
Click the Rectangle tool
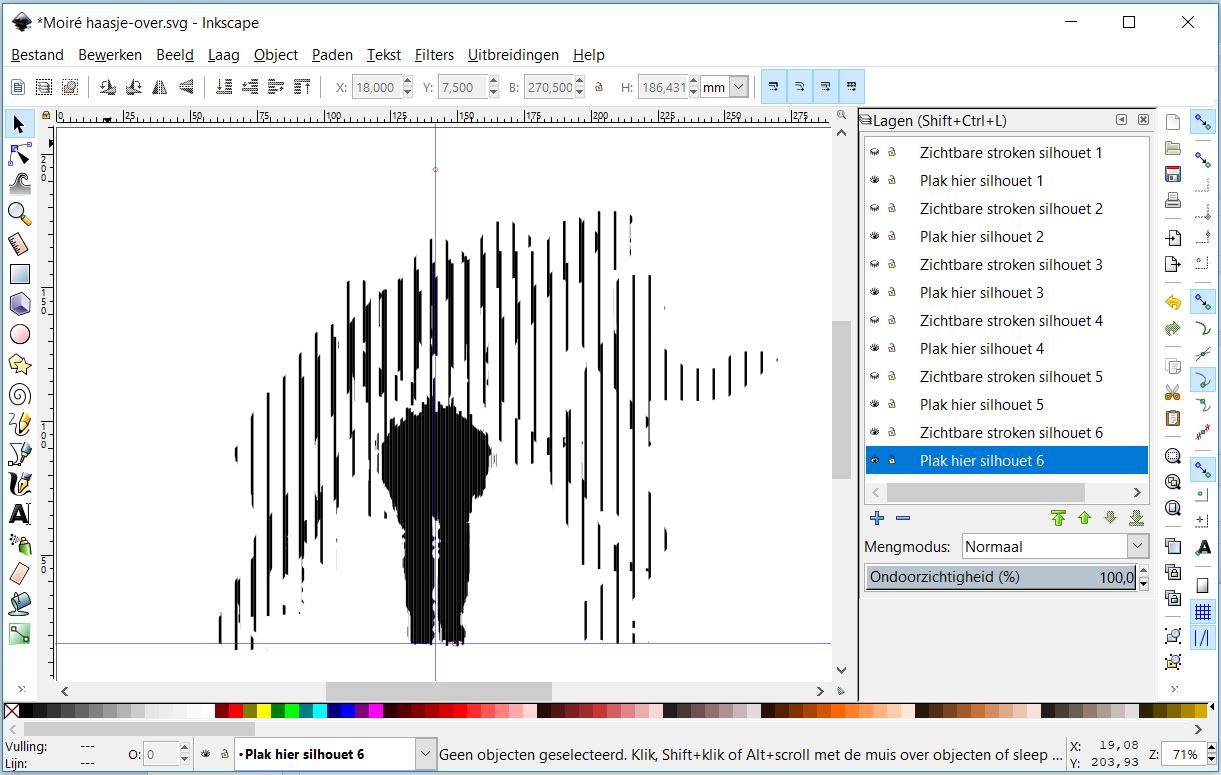tap(19, 274)
